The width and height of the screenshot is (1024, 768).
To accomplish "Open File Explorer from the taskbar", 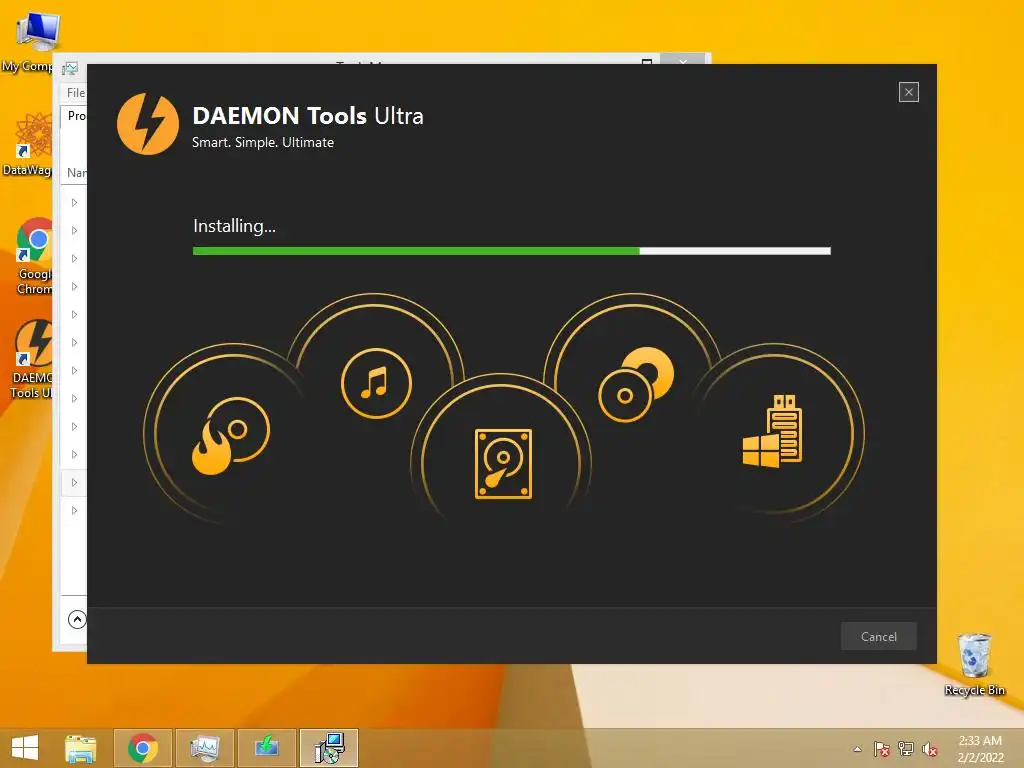I will (x=80, y=748).
